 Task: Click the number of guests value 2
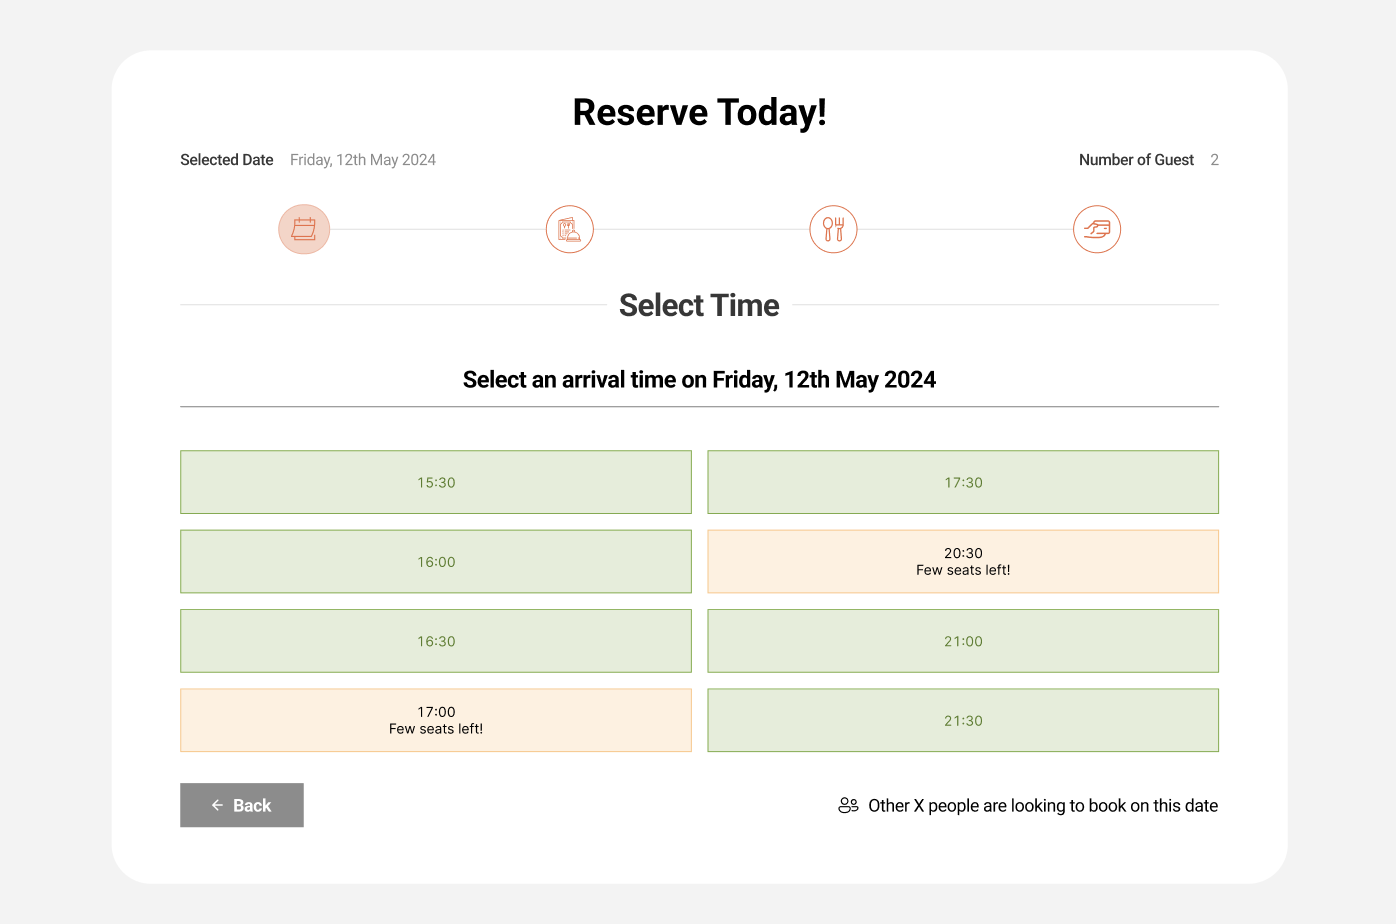[1214, 160]
